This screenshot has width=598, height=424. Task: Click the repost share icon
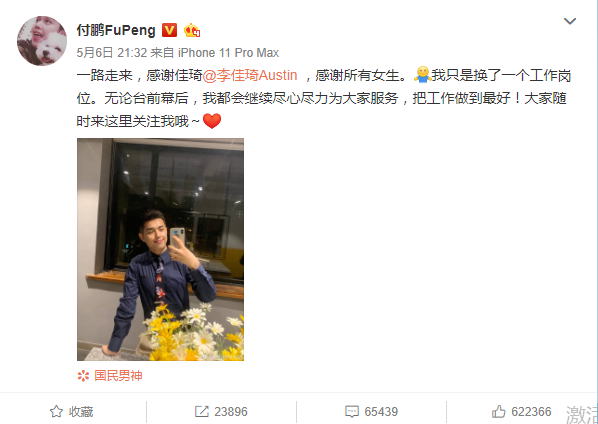coord(201,411)
